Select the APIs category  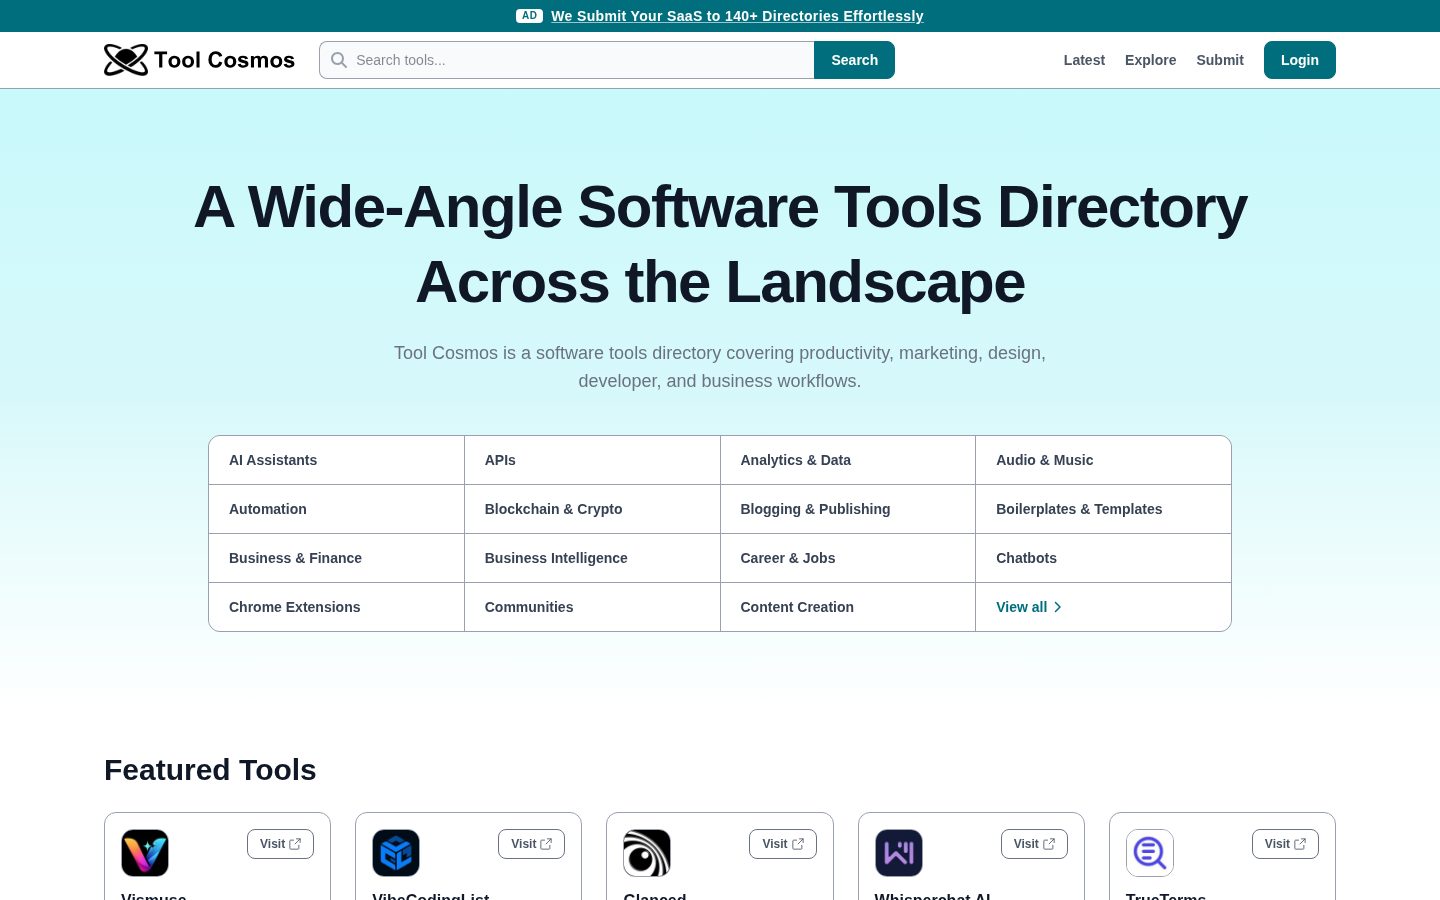(592, 460)
